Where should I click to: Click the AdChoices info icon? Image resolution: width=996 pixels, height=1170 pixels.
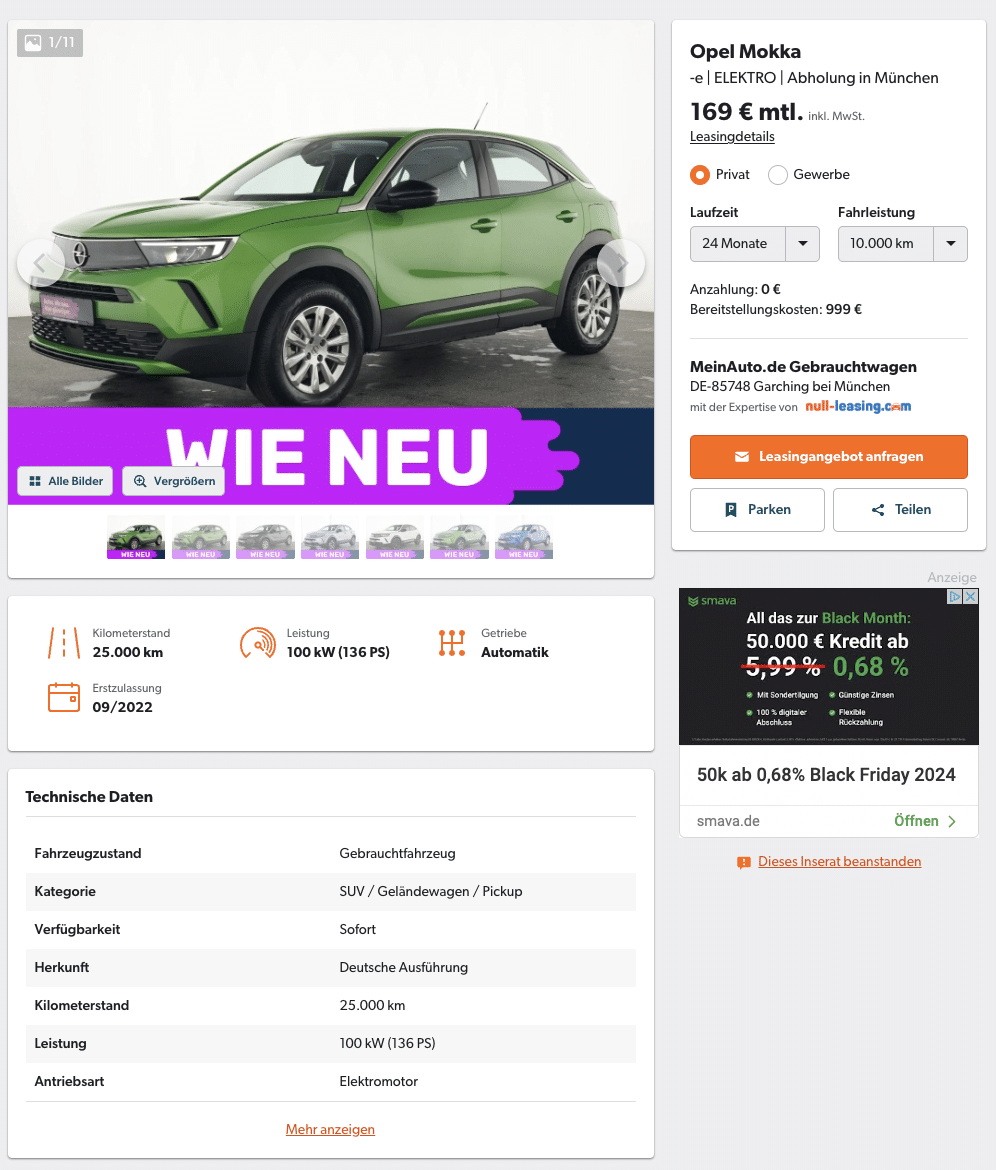click(x=954, y=596)
